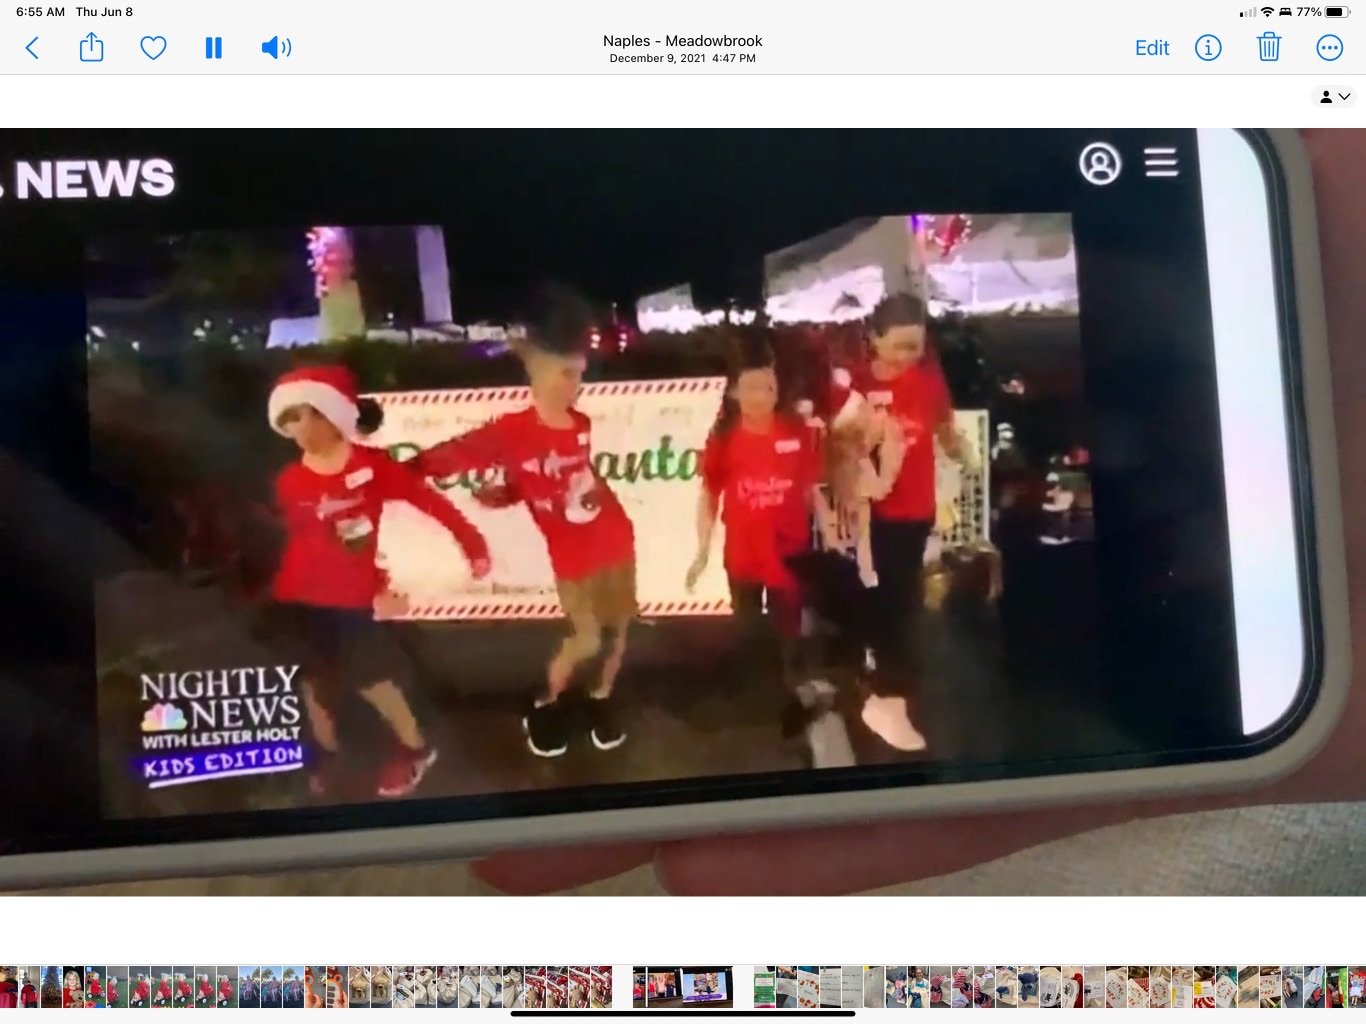Tap the Wi-Fi status icon
Viewport: 1366px width, 1024px height.
pos(1267,12)
